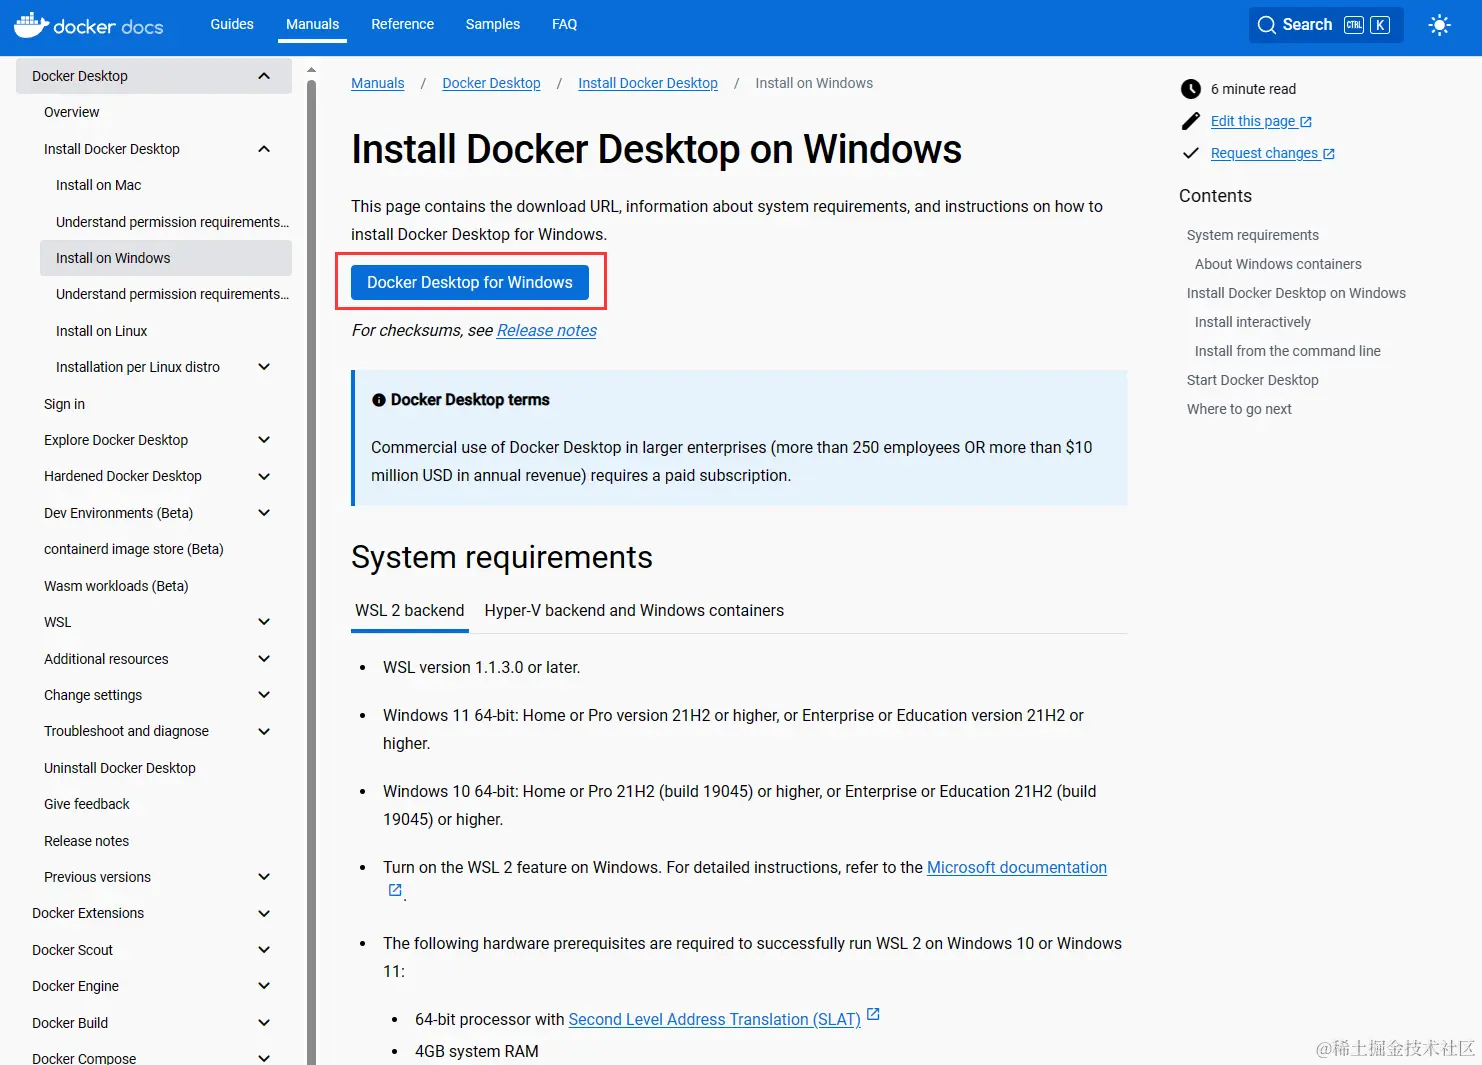
Task: Follow the Docker Desktop breadcrumb link
Action: 491,83
